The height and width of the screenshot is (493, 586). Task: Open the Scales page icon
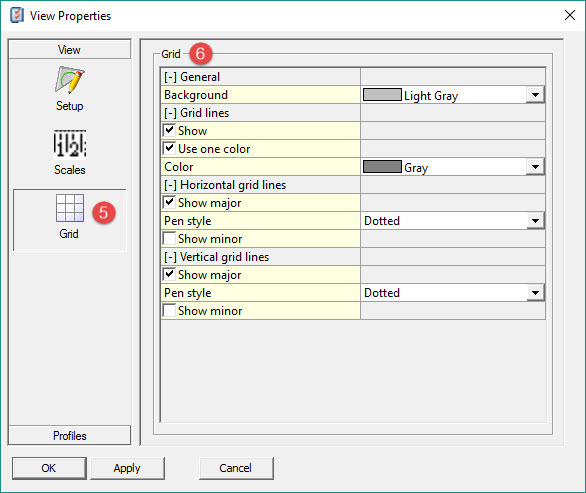point(70,144)
